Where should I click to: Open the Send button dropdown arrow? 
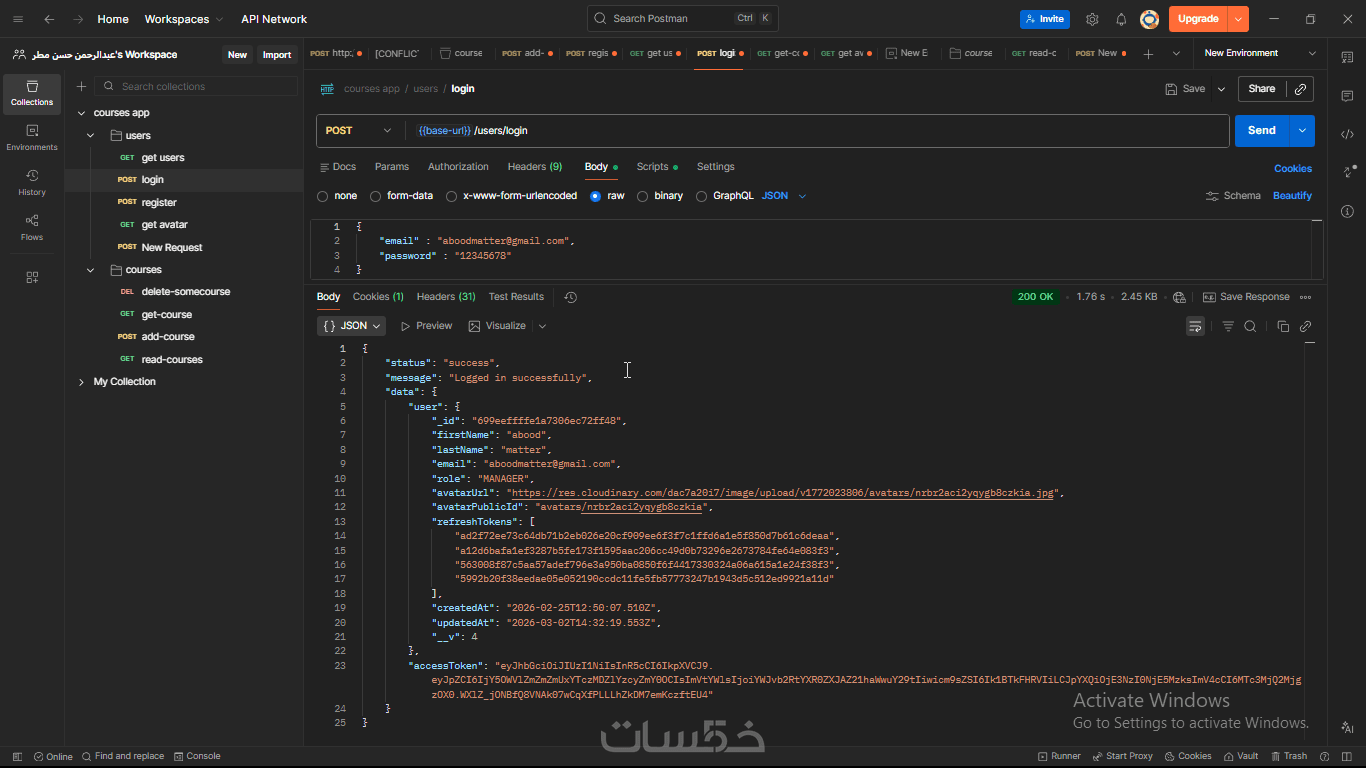pyautogui.click(x=1302, y=131)
